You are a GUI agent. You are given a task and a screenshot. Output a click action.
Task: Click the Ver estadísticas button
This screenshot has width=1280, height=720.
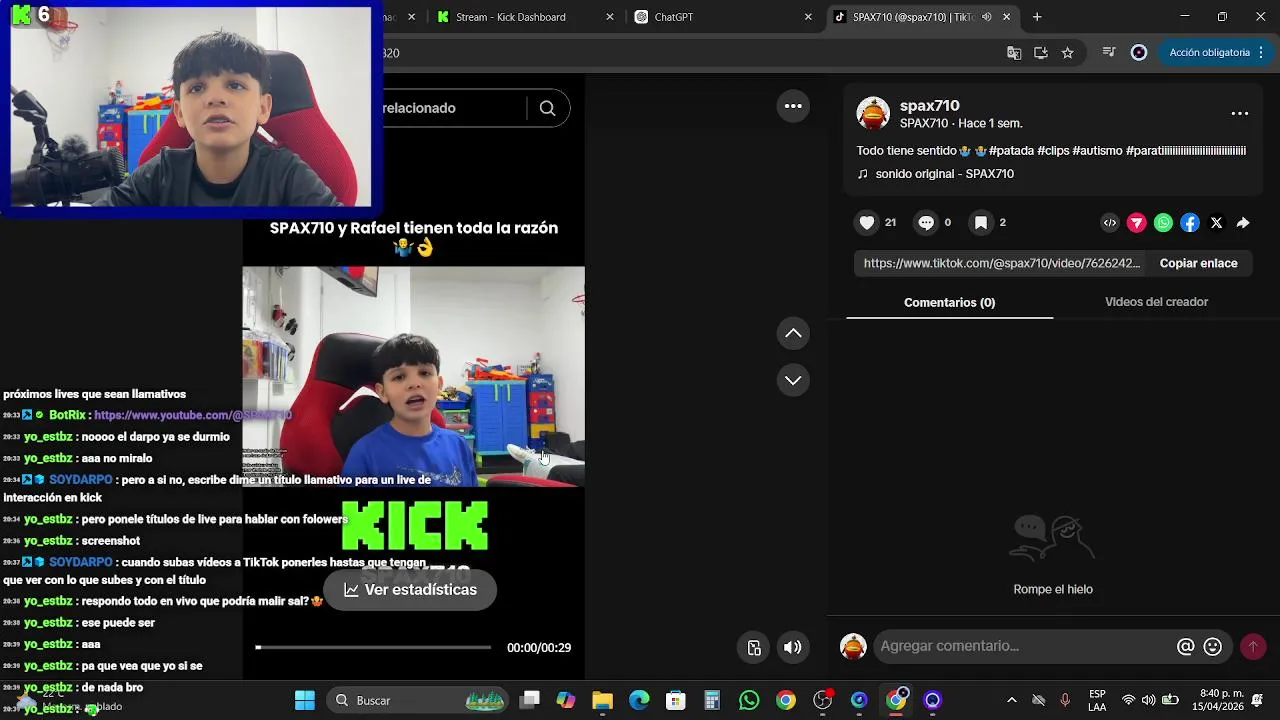(x=410, y=590)
